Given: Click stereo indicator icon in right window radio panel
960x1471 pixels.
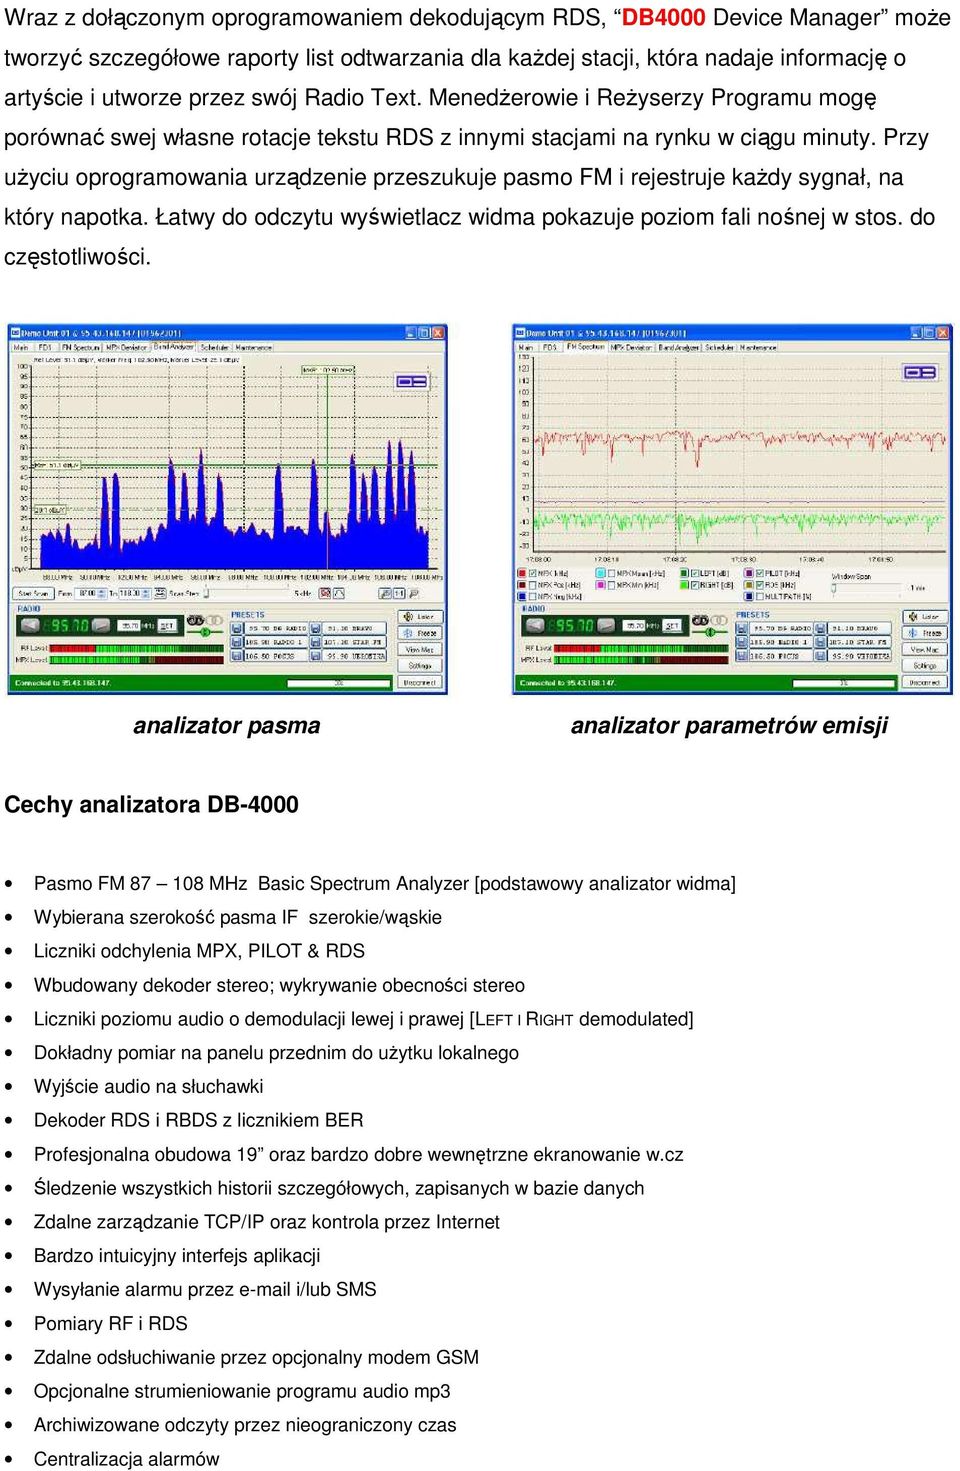Looking at the screenshot, I should click(700, 620).
